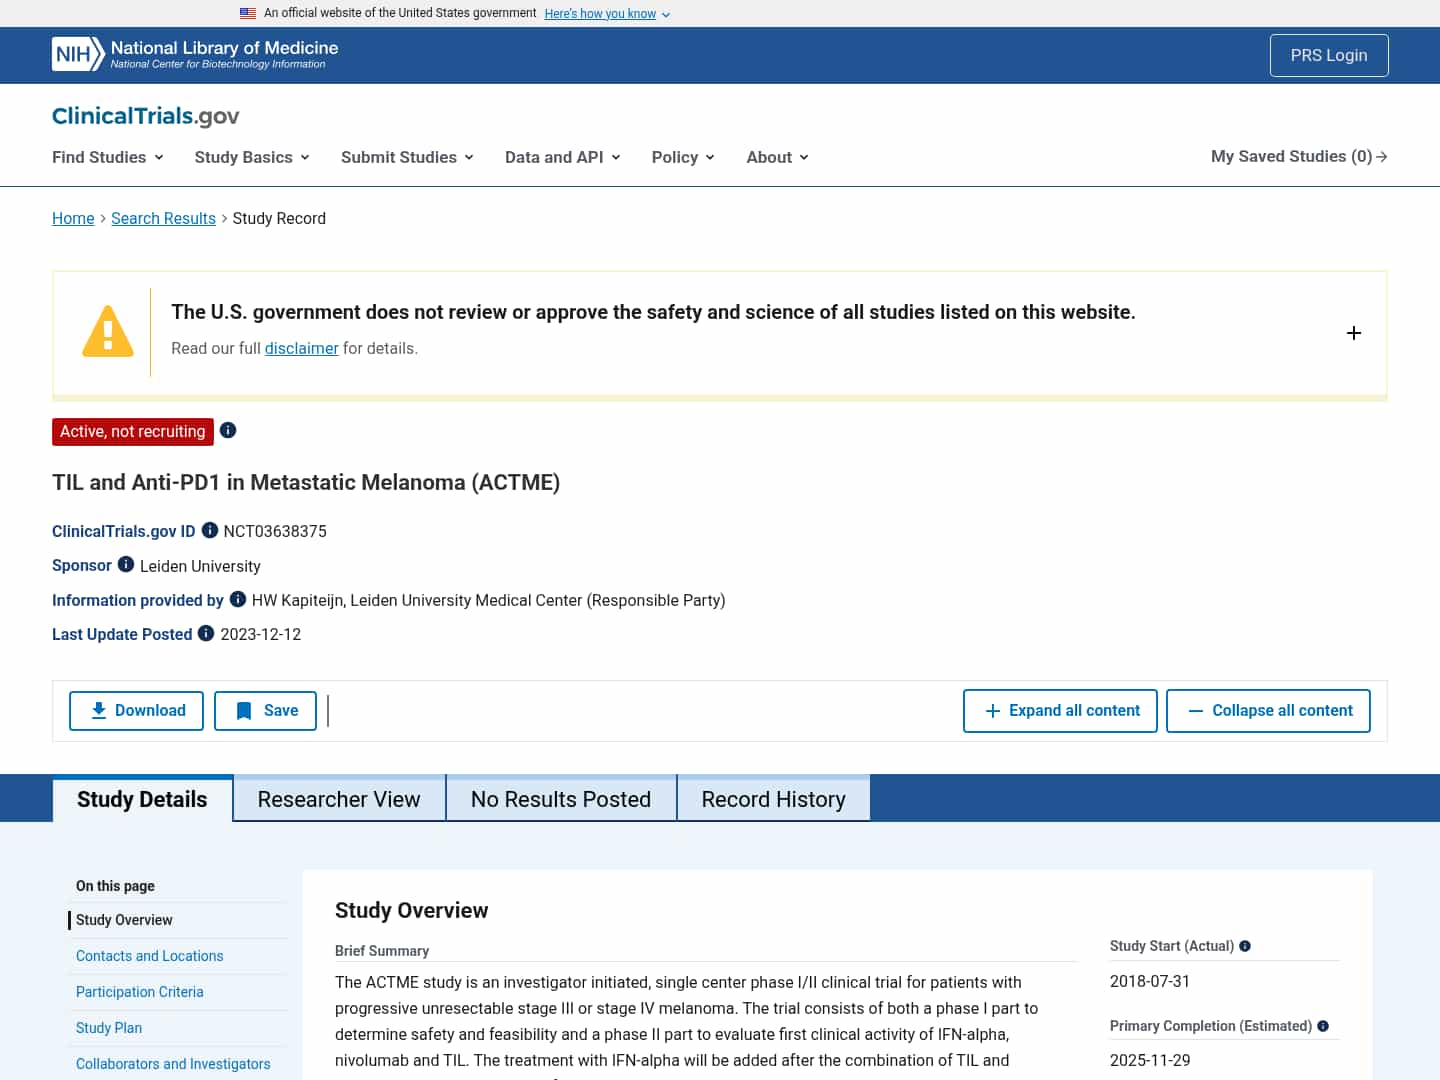Screen dimensions: 1440x1080
Task: Click info icon beside Study Start (Actual)
Action: [1245, 946]
